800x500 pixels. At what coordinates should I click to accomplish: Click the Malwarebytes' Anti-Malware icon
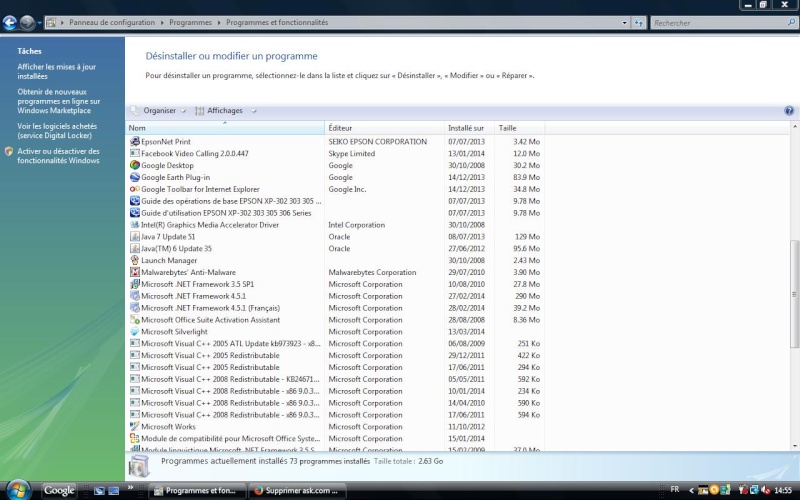coord(135,272)
